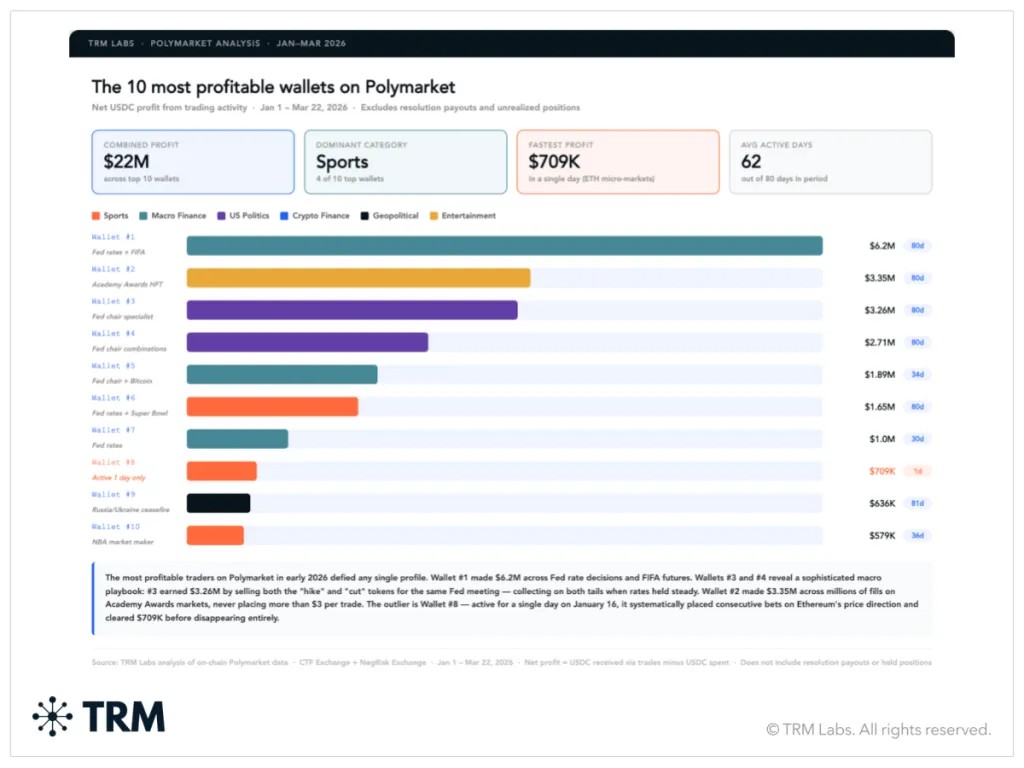Select the Wallet #10 label
The image size is (1024, 768).
[x=115, y=526]
